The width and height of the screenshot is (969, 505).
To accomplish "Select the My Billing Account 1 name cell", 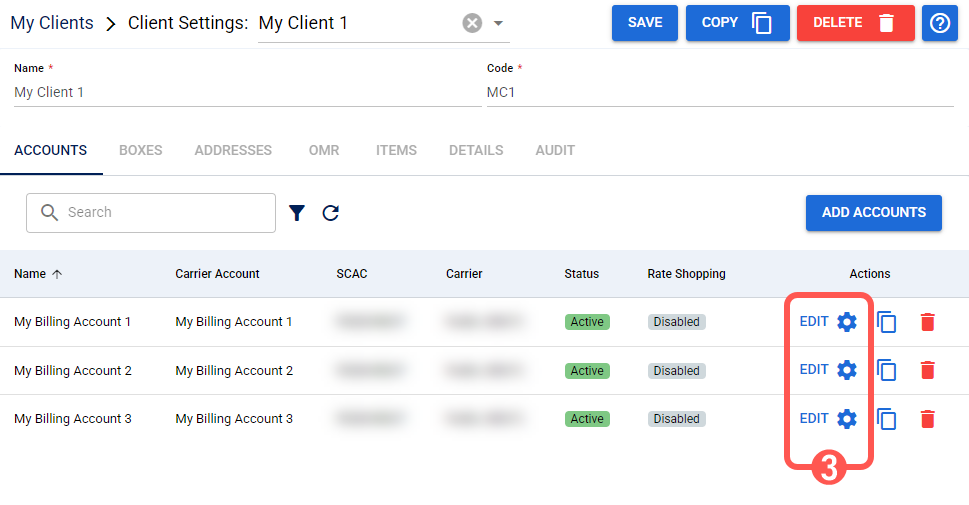I will 72,322.
